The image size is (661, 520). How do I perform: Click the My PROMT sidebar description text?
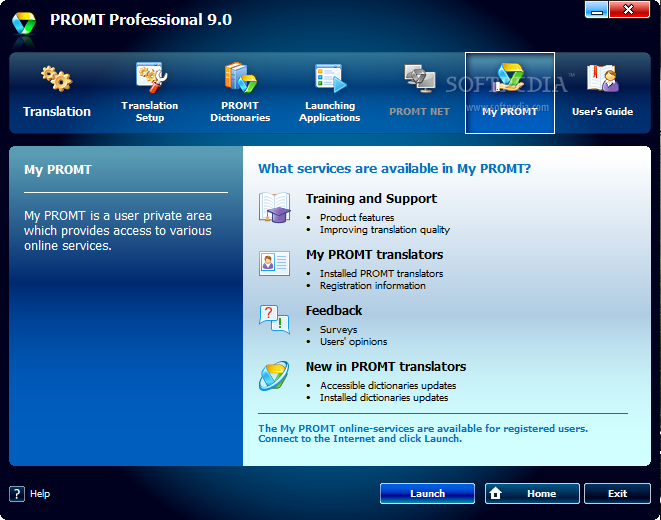tap(118, 231)
